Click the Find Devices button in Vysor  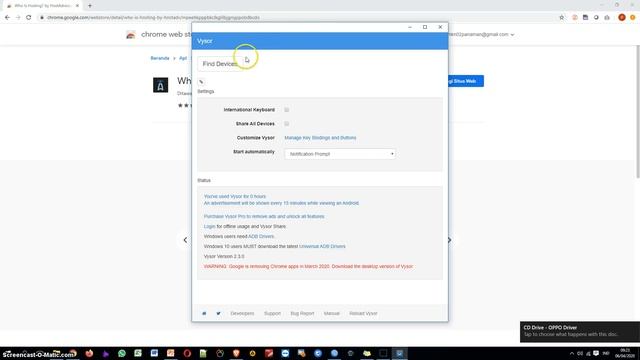pos(220,64)
